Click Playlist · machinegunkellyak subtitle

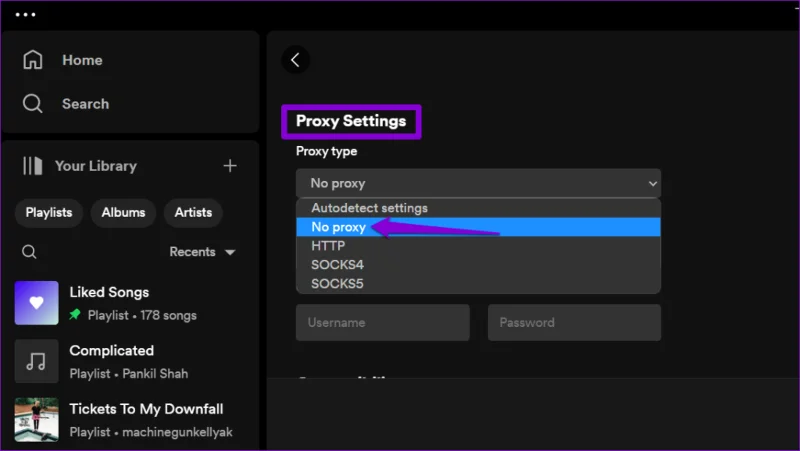[x=151, y=432]
